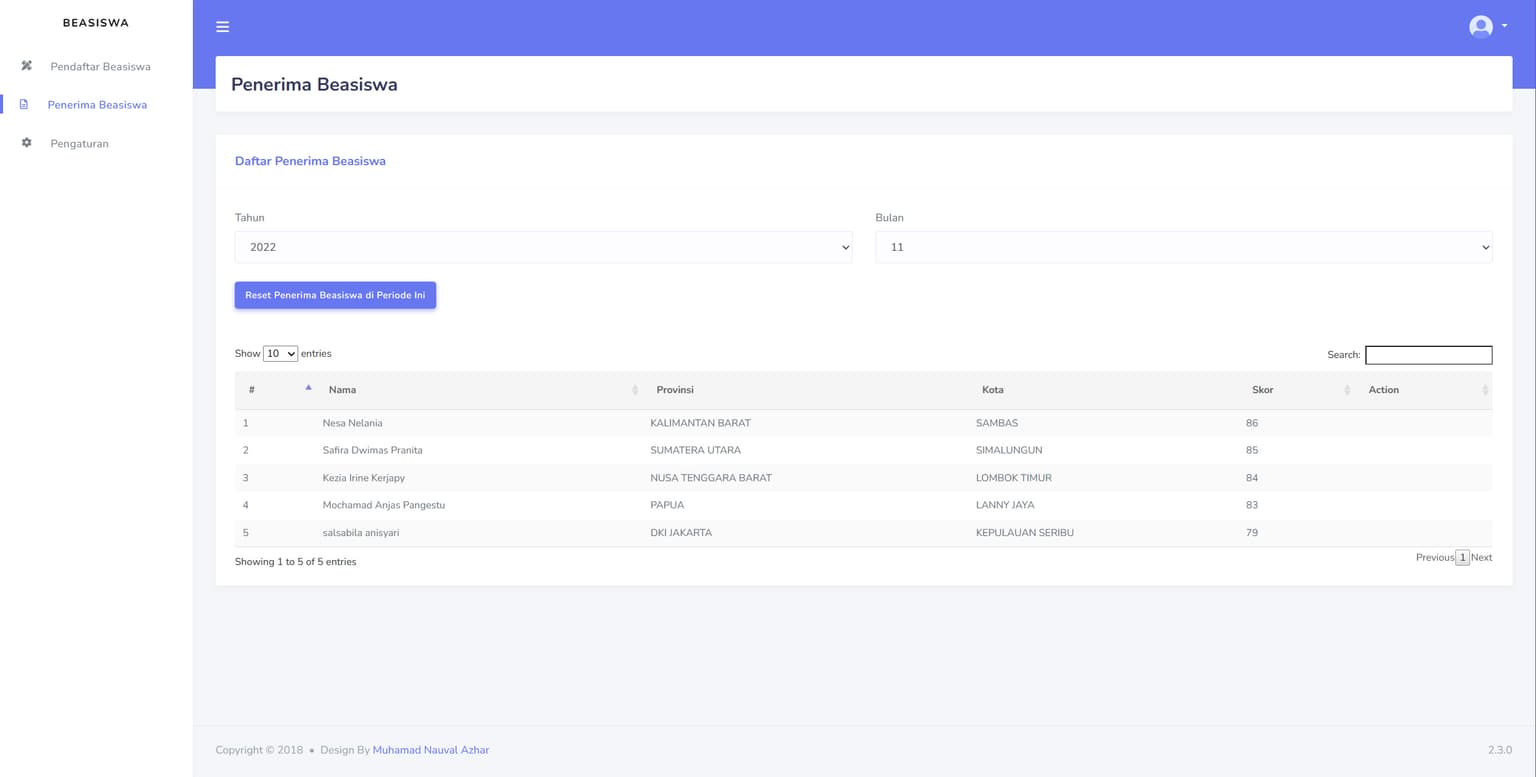
Task: Expand the Show entries count dropdown
Action: click(x=280, y=354)
